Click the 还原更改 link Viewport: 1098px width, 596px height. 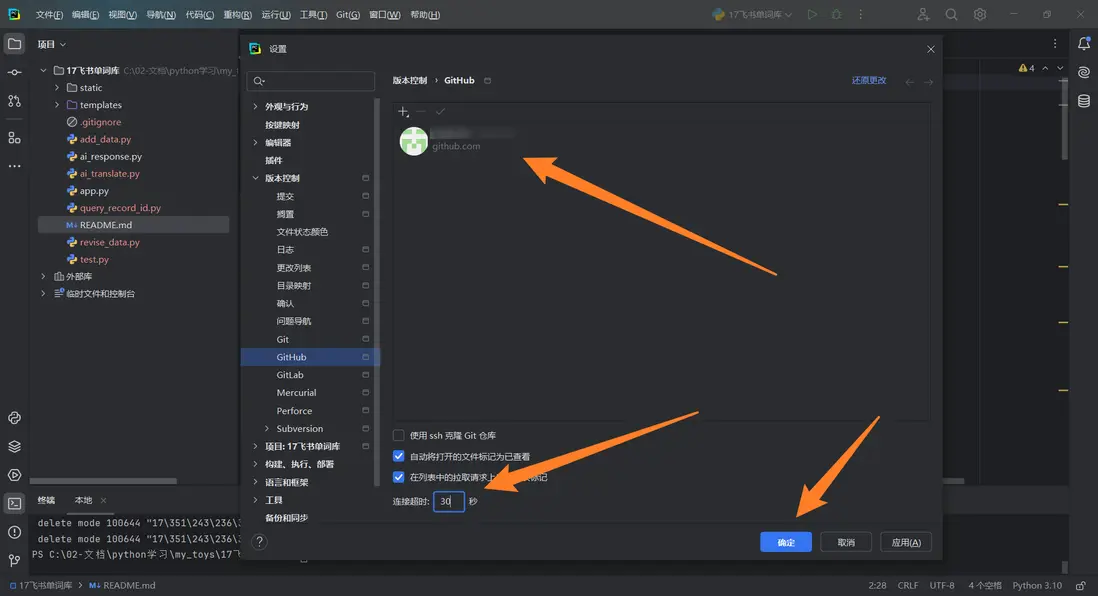point(869,81)
